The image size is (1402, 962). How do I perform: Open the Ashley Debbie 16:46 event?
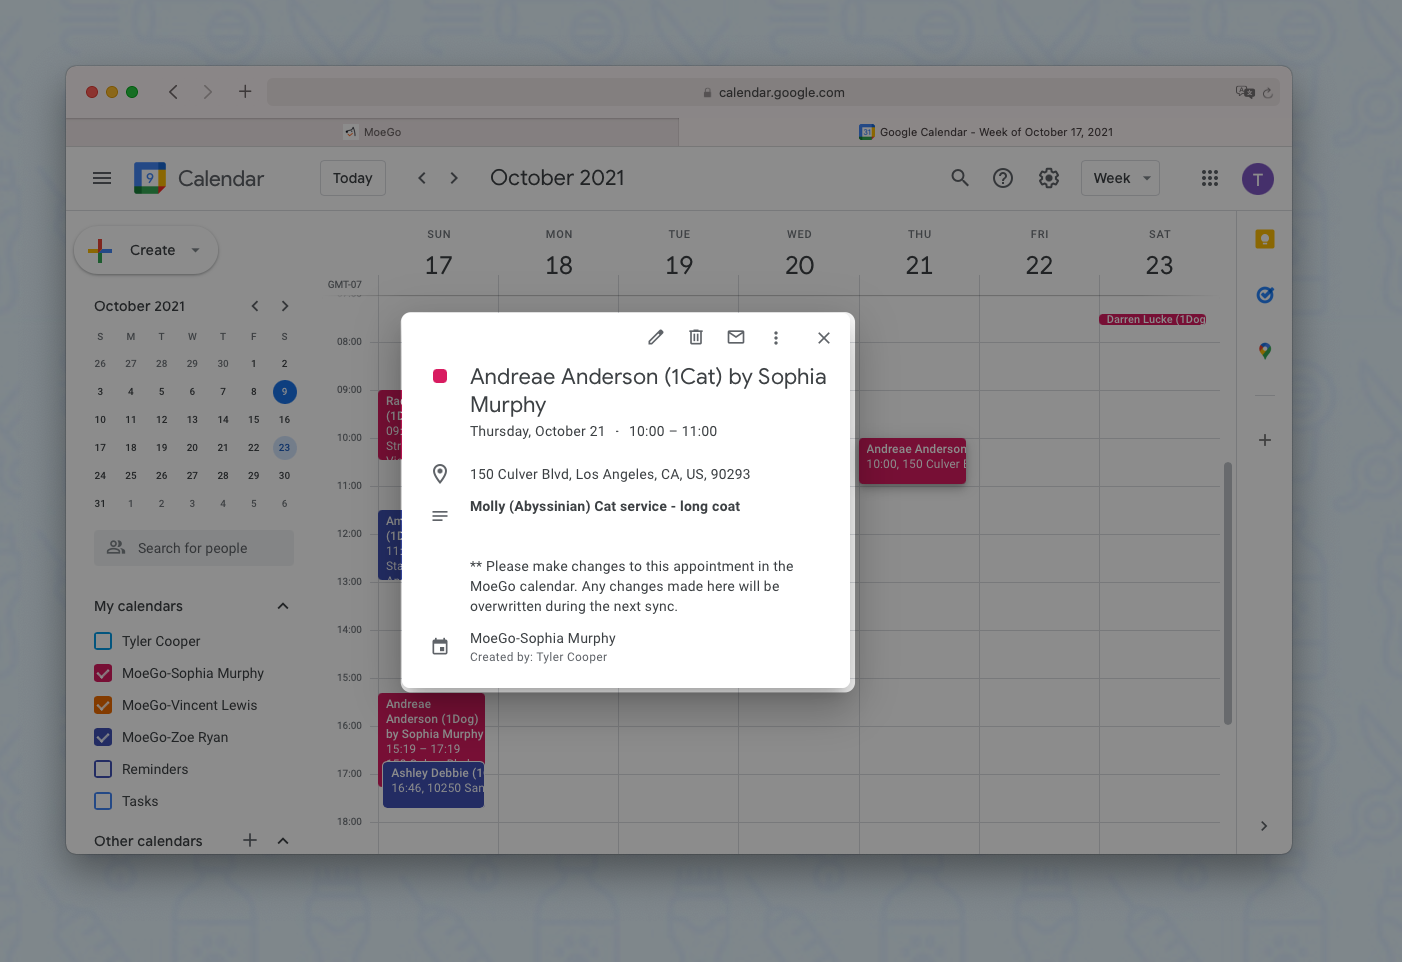coord(434,785)
